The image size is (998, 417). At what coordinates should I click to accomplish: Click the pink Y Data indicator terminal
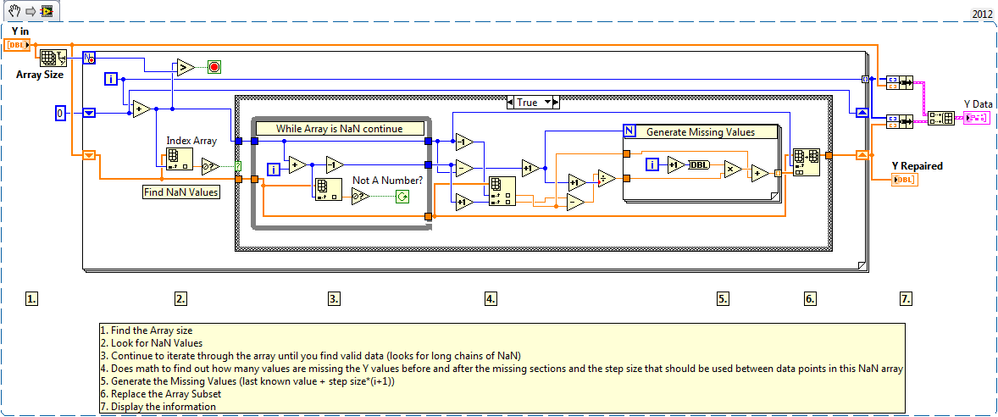[976, 118]
